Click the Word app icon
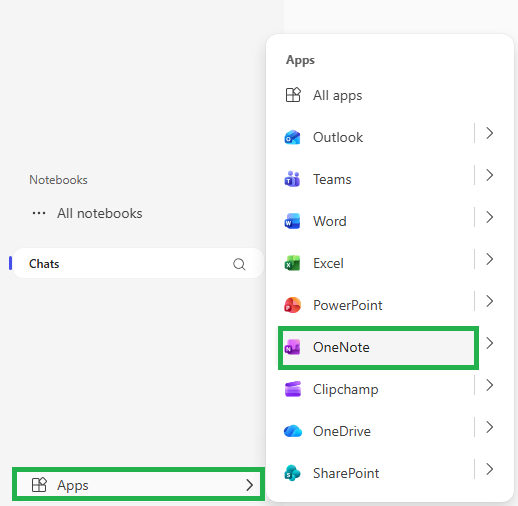This screenshot has width=518, height=506. click(292, 221)
